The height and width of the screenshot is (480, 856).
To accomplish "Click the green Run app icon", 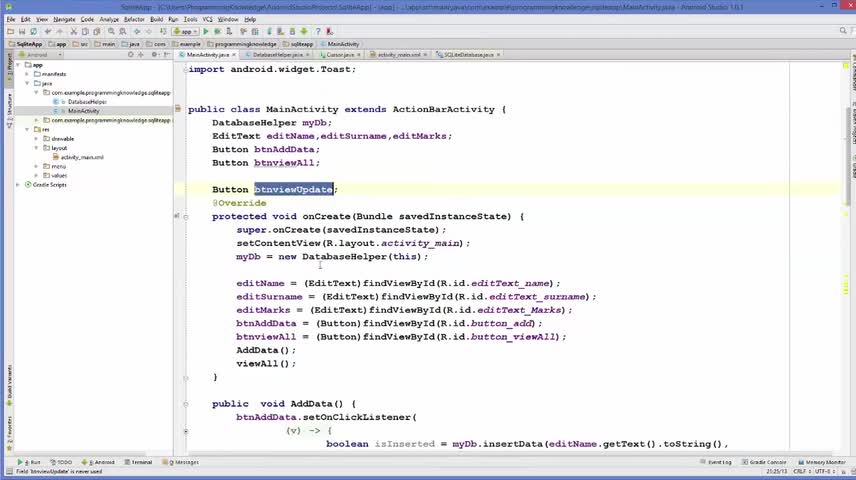I will (x=206, y=32).
